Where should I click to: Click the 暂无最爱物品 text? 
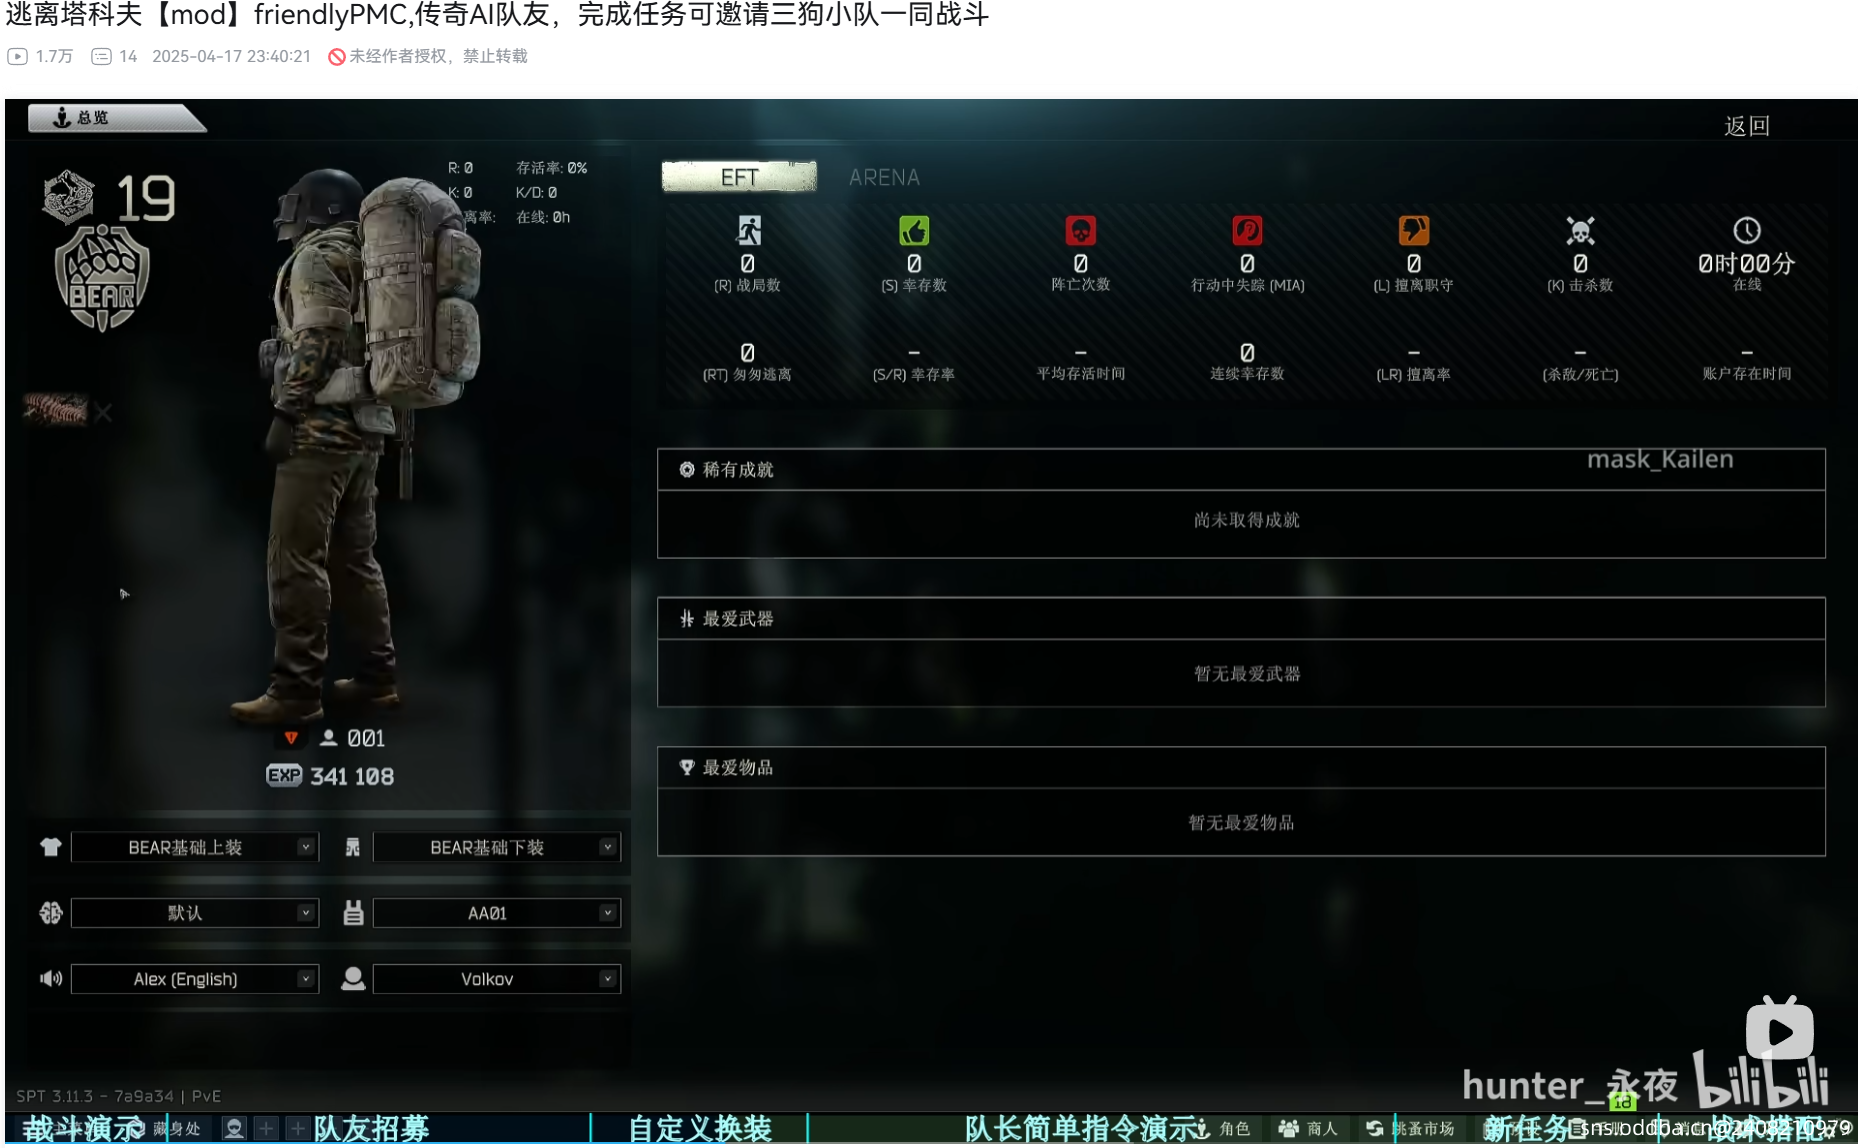tap(1241, 823)
